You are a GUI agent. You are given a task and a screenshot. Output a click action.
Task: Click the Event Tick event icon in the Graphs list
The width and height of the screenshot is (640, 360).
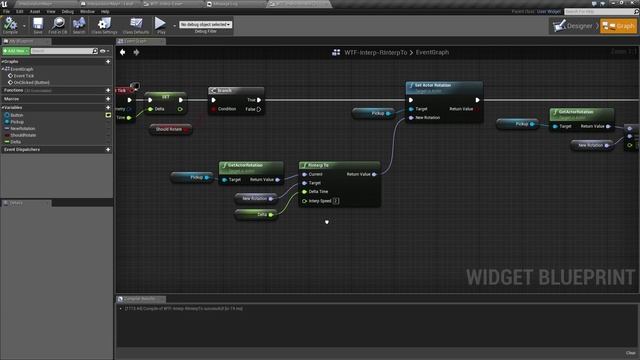11,76
